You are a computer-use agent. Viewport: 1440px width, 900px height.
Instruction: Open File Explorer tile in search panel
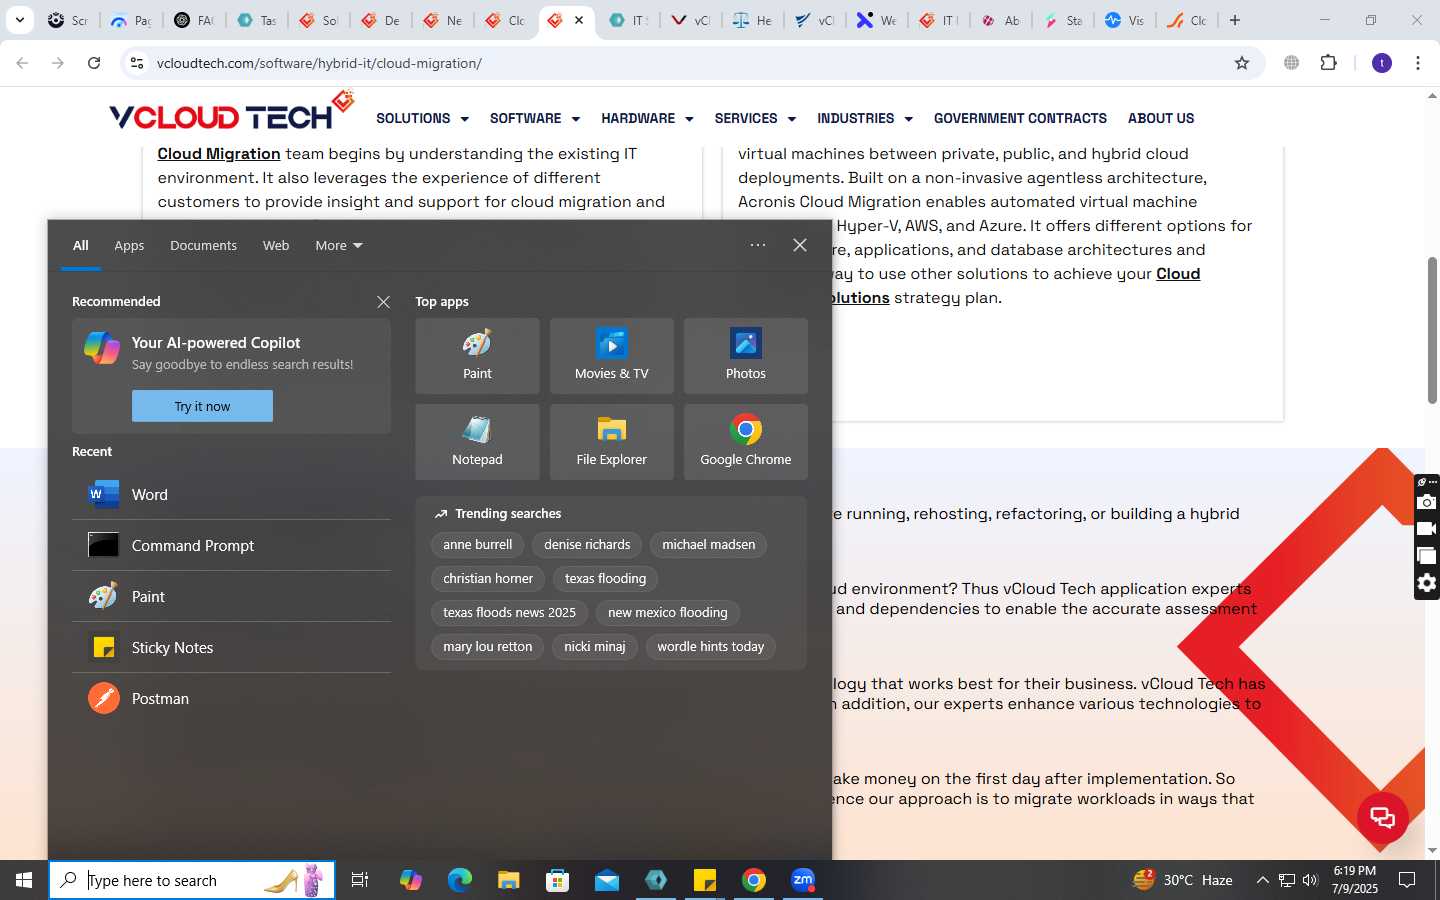[x=611, y=442]
